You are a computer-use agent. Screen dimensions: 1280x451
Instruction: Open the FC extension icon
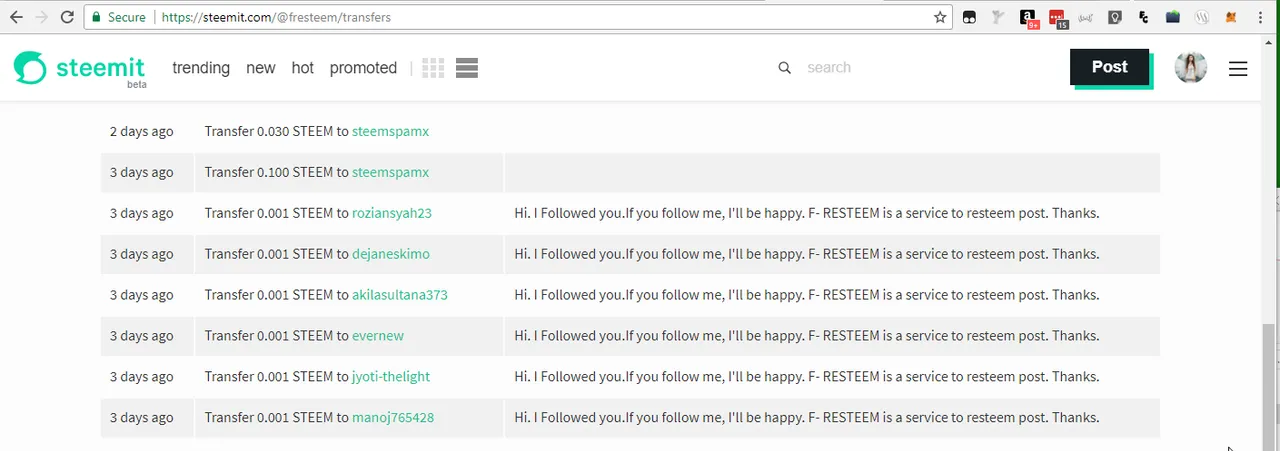tap(1144, 17)
